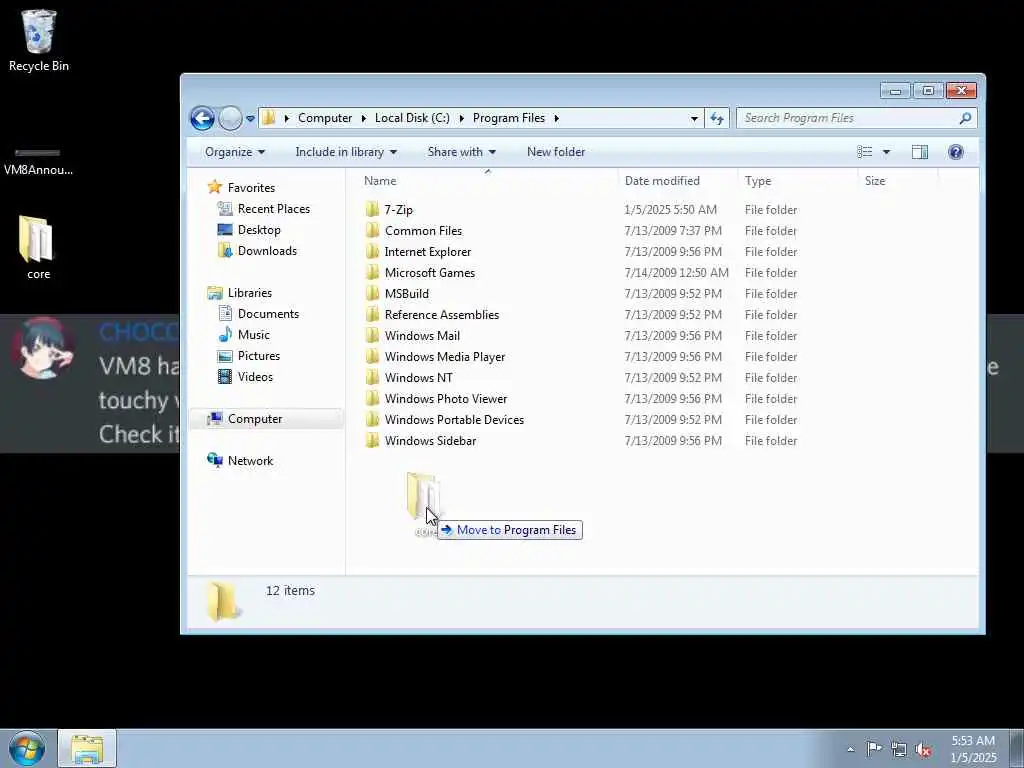Select the Windows Sidebar folder icon
This screenshot has width=1024, height=768.
(x=372, y=440)
